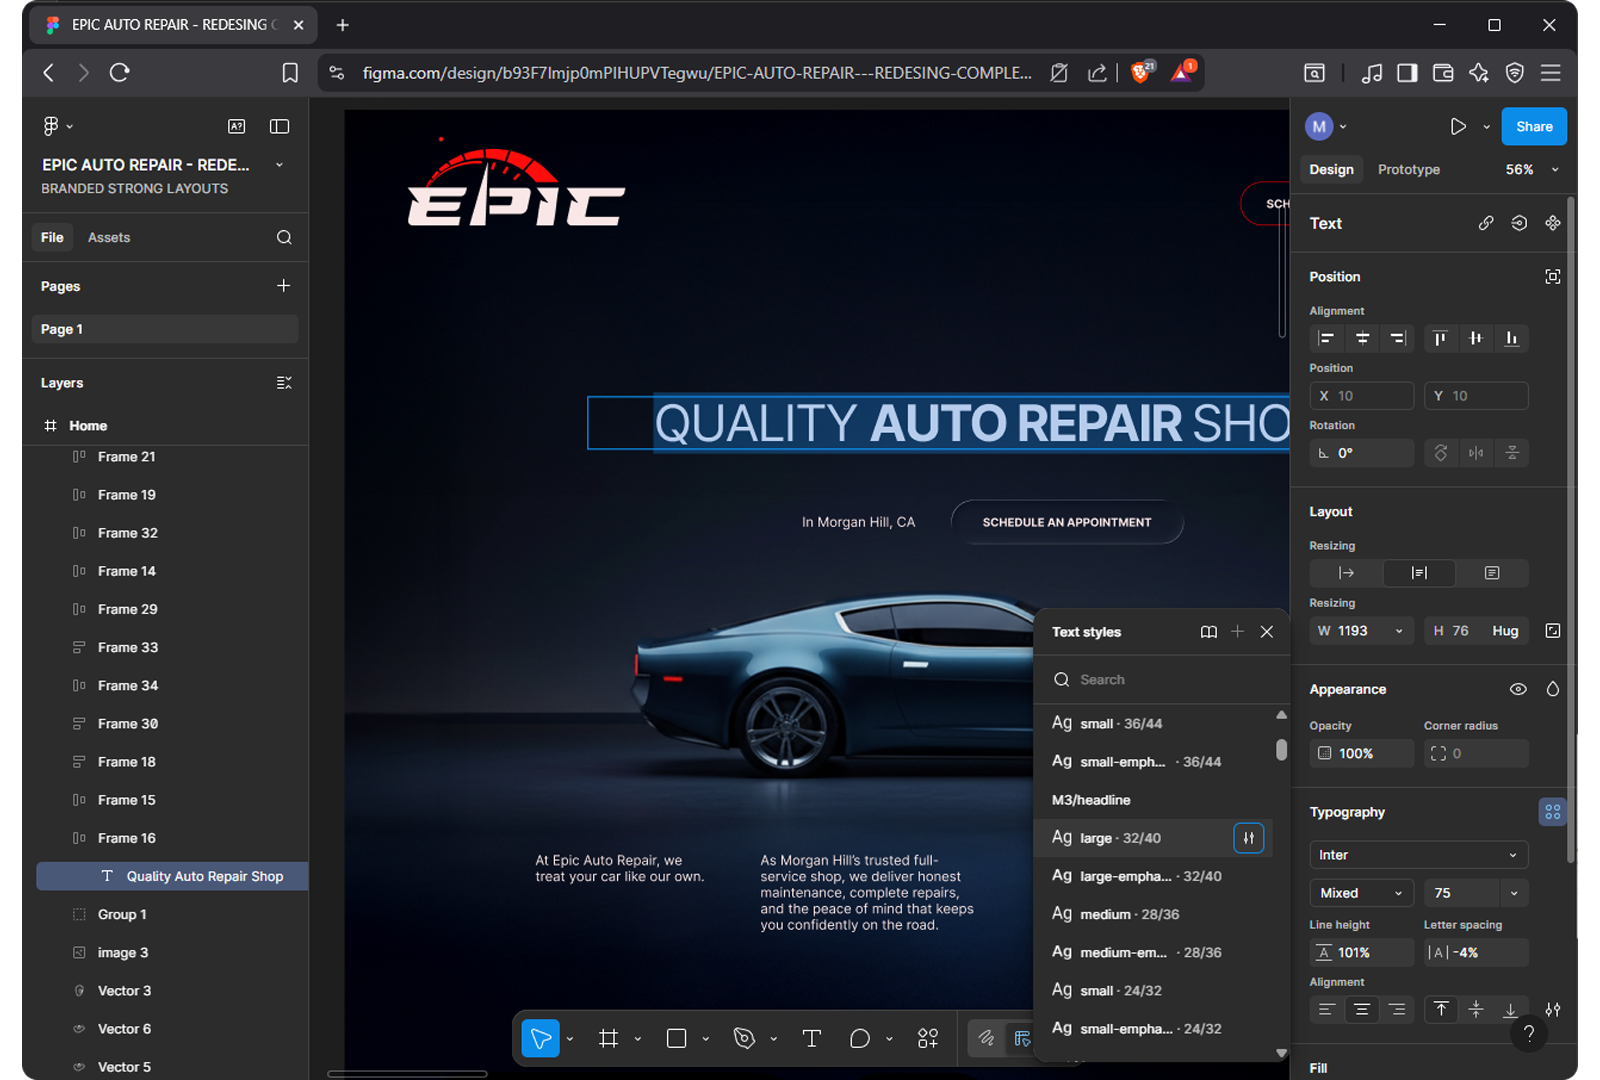1600x1080 pixels.
Task: Open the Assets tab
Action: pyautogui.click(x=109, y=237)
